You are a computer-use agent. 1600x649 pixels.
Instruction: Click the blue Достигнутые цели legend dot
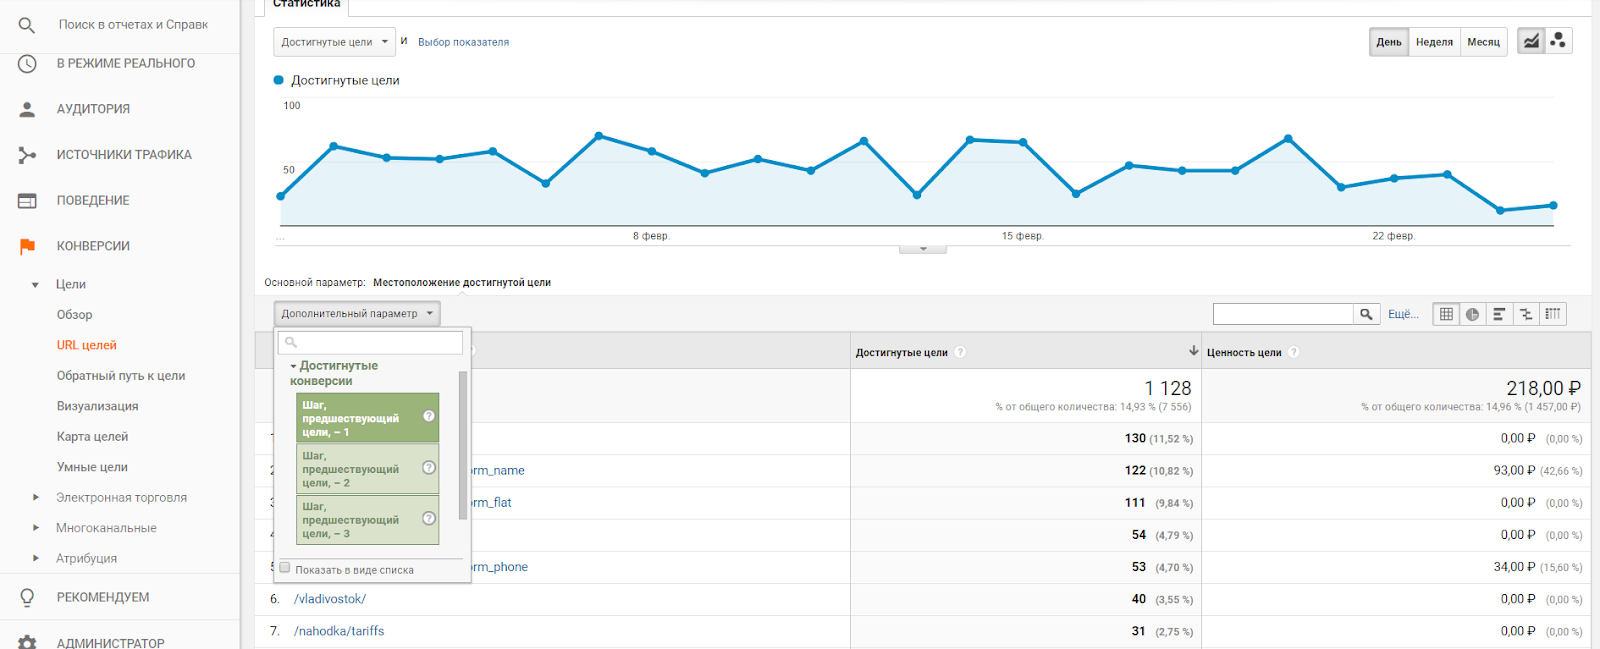pos(279,80)
